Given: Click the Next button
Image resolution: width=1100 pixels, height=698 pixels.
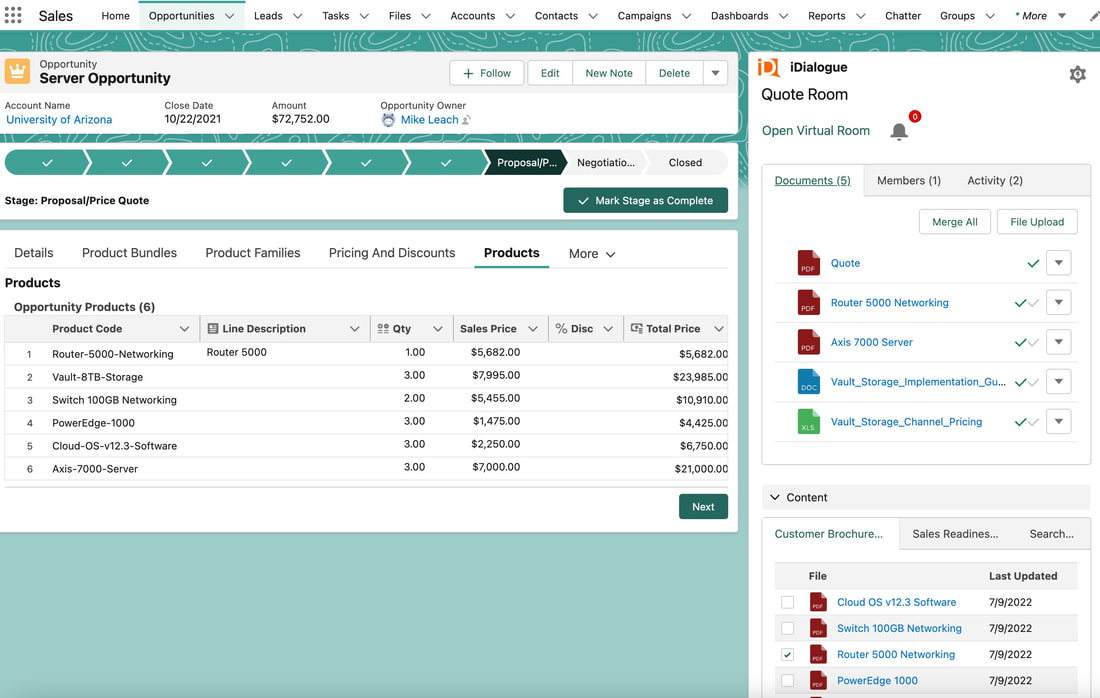Looking at the screenshot, I should tap(703, 506).
